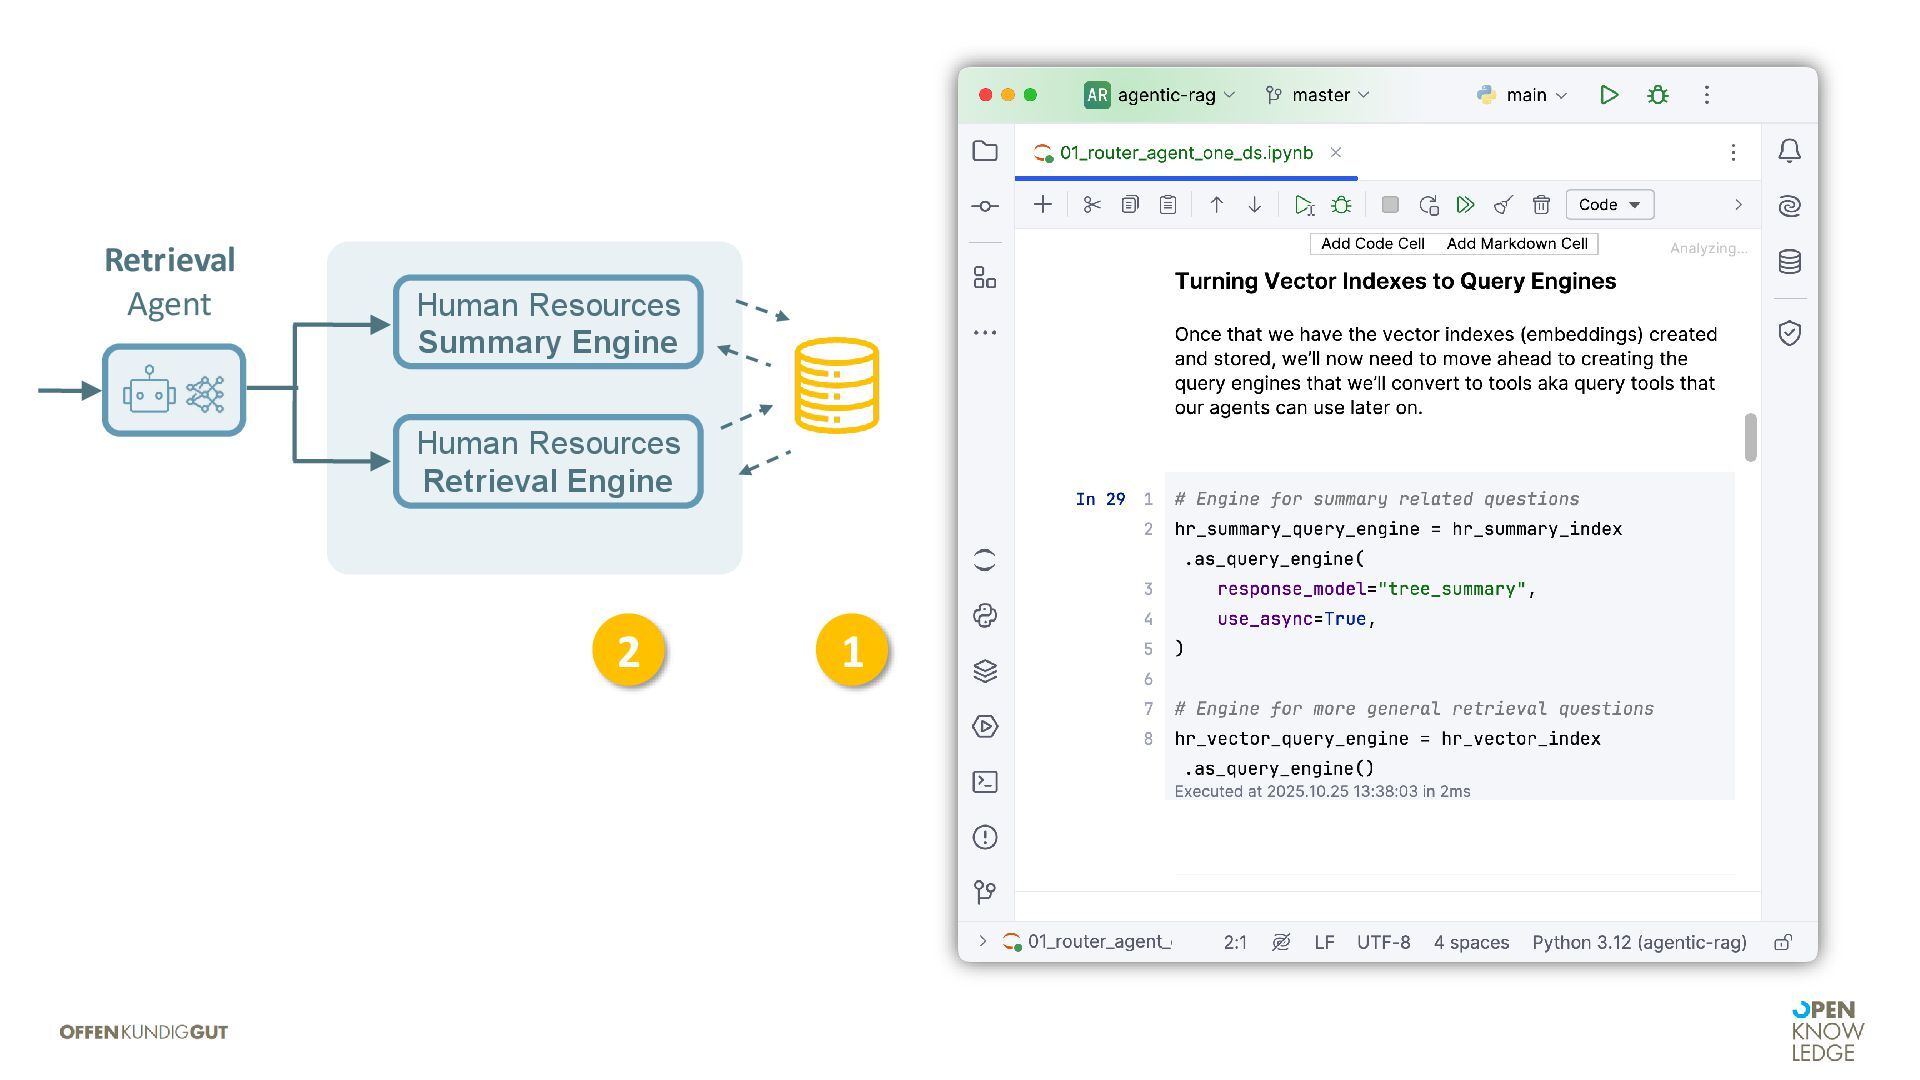Screen dimensions: 1920x1080
Task: Toggle the read-only lock icon in status bar
Action: point(1783,942)
